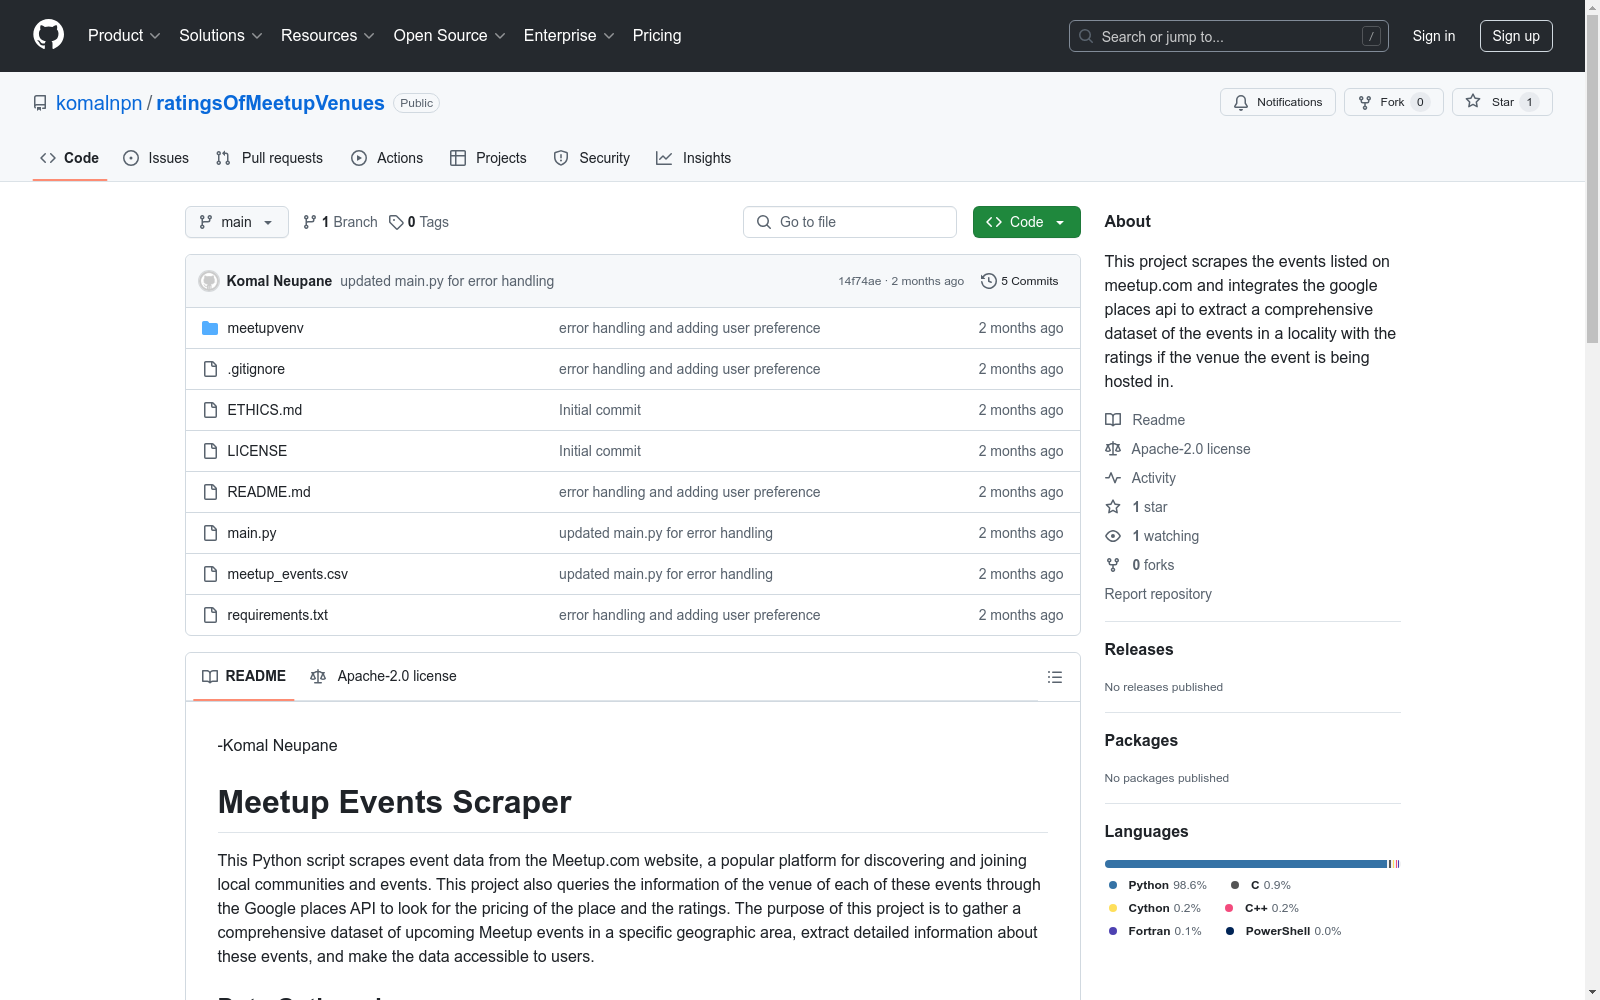This screenshot has width=1600, height=1000.
Task: Click the scales icon beside Apache-2.0 license in About
Action: point(1113,449)
